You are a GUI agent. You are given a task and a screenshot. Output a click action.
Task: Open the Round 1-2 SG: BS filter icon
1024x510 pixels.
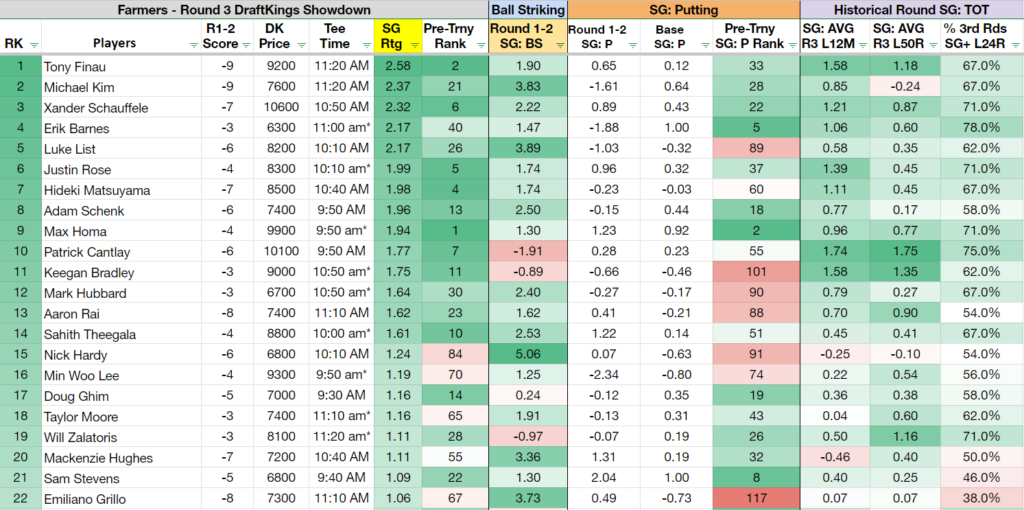tap(559, 45)
